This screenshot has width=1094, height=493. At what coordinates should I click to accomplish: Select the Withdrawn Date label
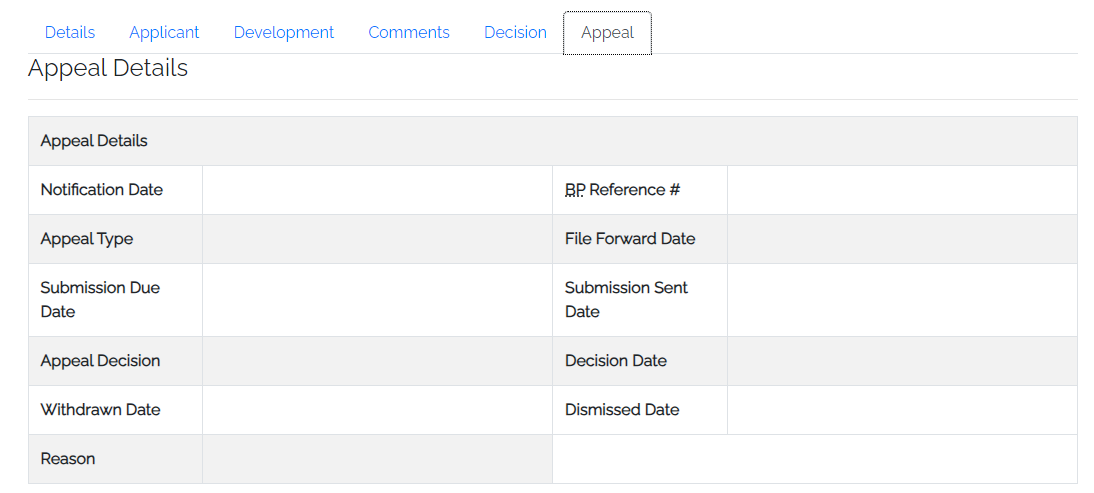tap(100, 409)
